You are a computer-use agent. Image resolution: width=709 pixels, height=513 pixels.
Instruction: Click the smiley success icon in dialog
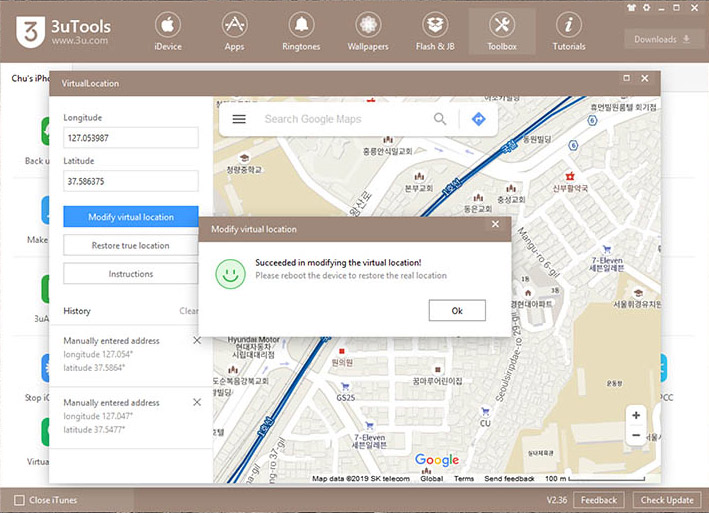click(x=231, y=273)
